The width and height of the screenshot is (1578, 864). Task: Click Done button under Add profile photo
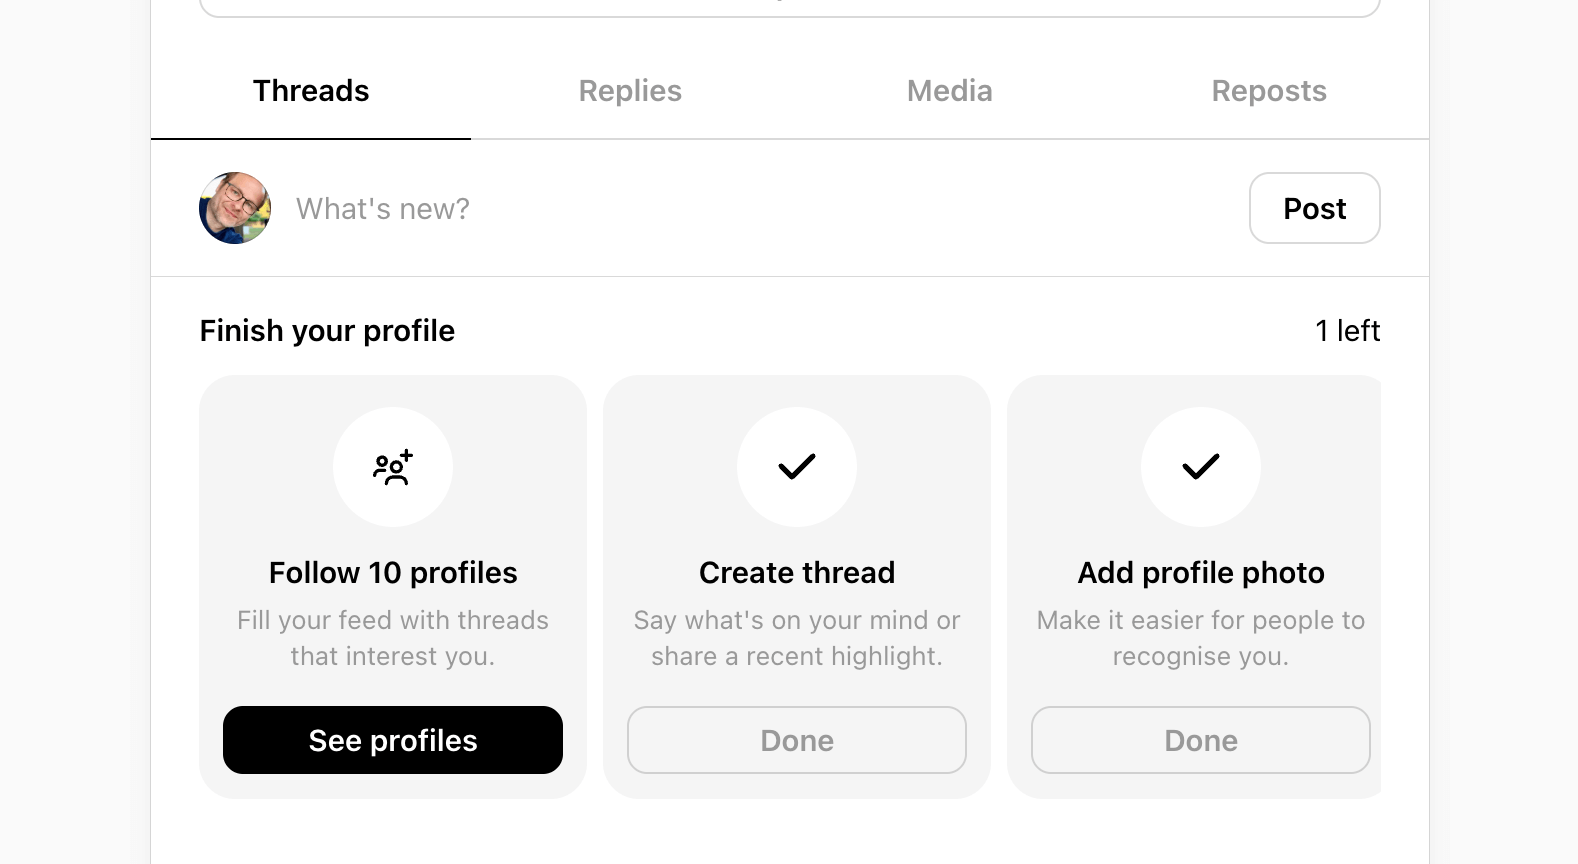1200,740
